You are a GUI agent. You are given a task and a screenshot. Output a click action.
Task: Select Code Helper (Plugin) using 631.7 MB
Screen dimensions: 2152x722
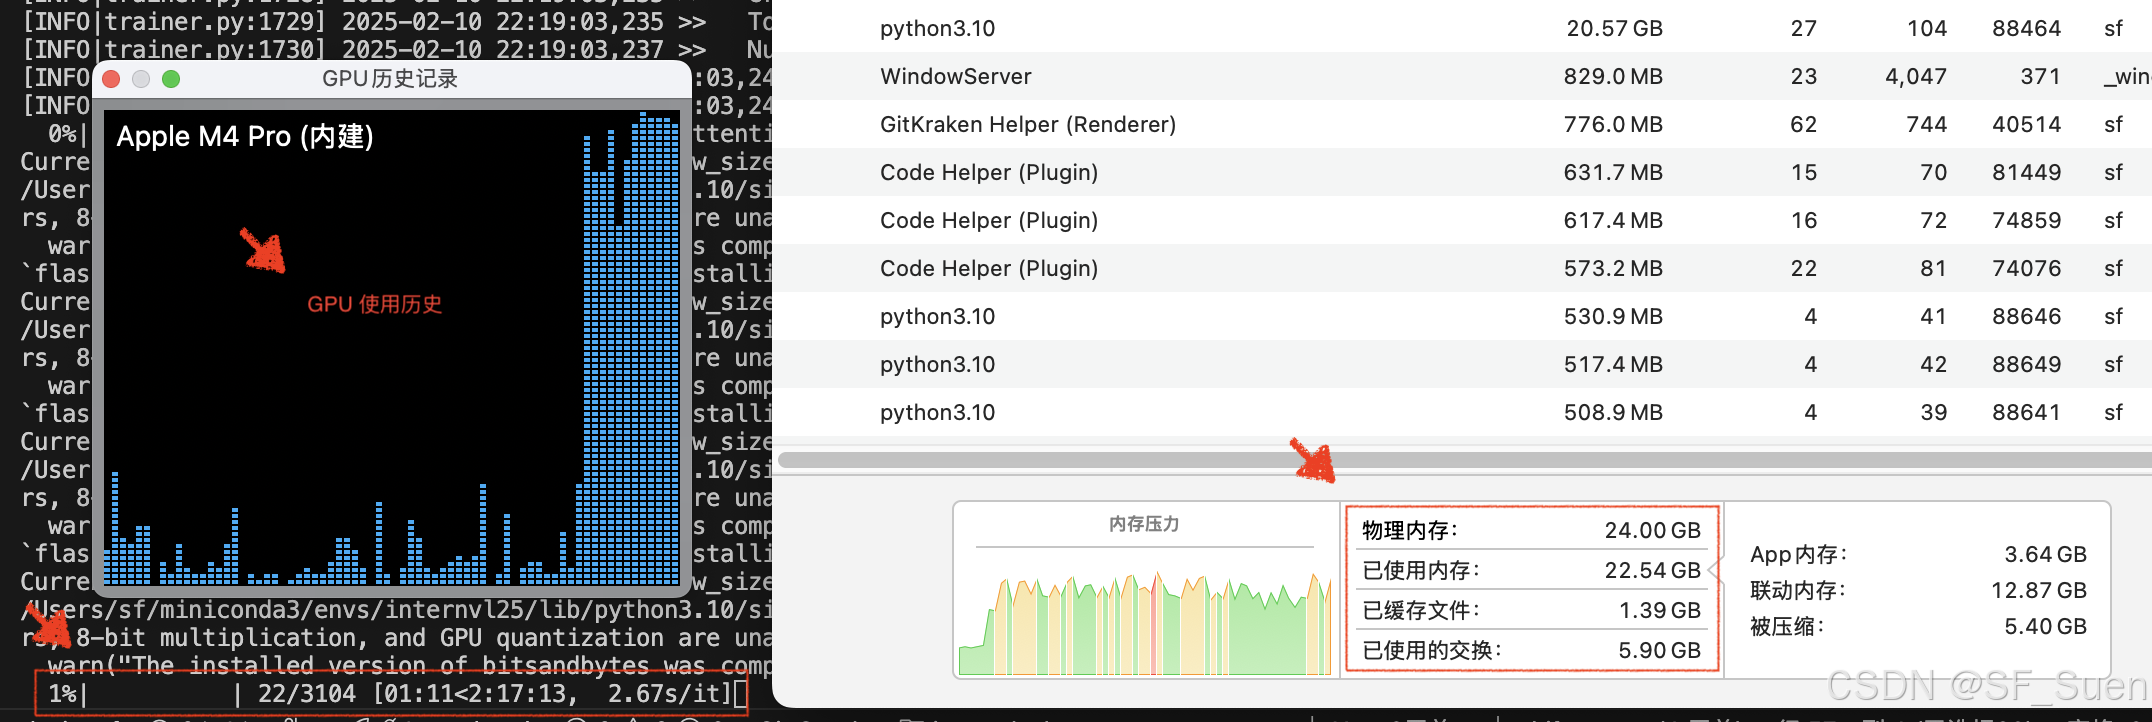click(x=1462, y=172)
